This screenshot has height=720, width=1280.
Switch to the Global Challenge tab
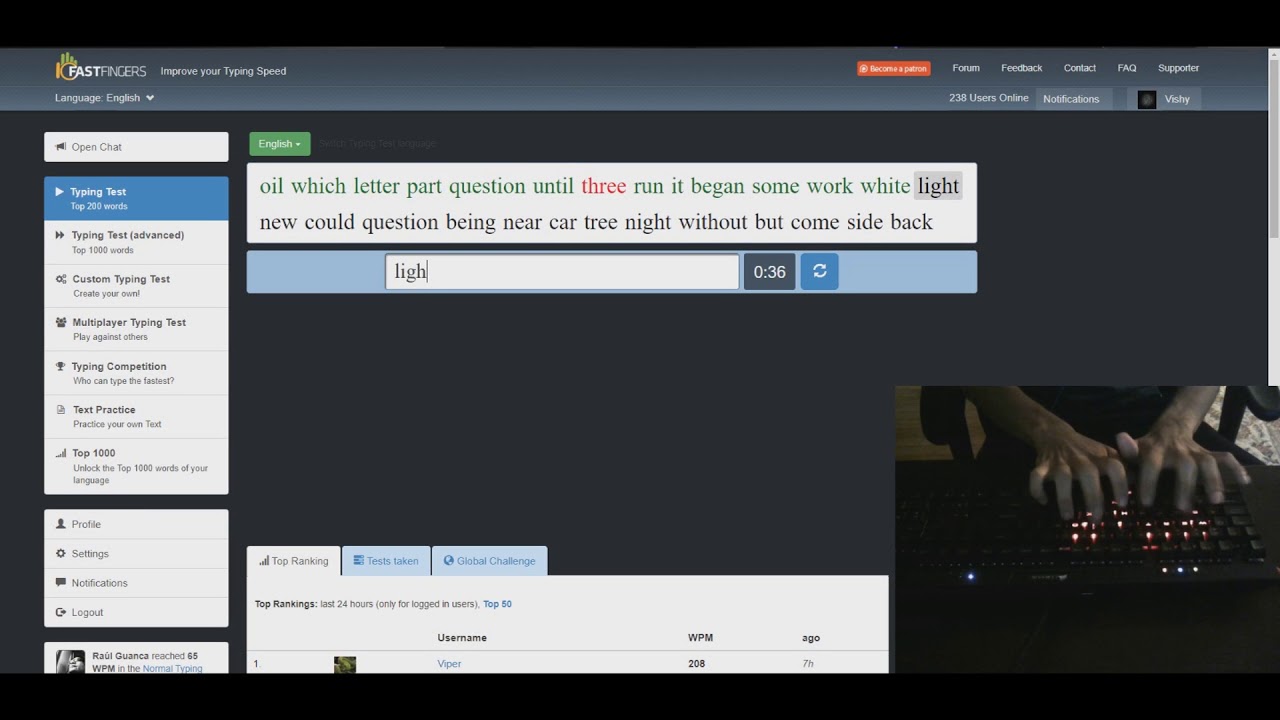tap(489, 561)
